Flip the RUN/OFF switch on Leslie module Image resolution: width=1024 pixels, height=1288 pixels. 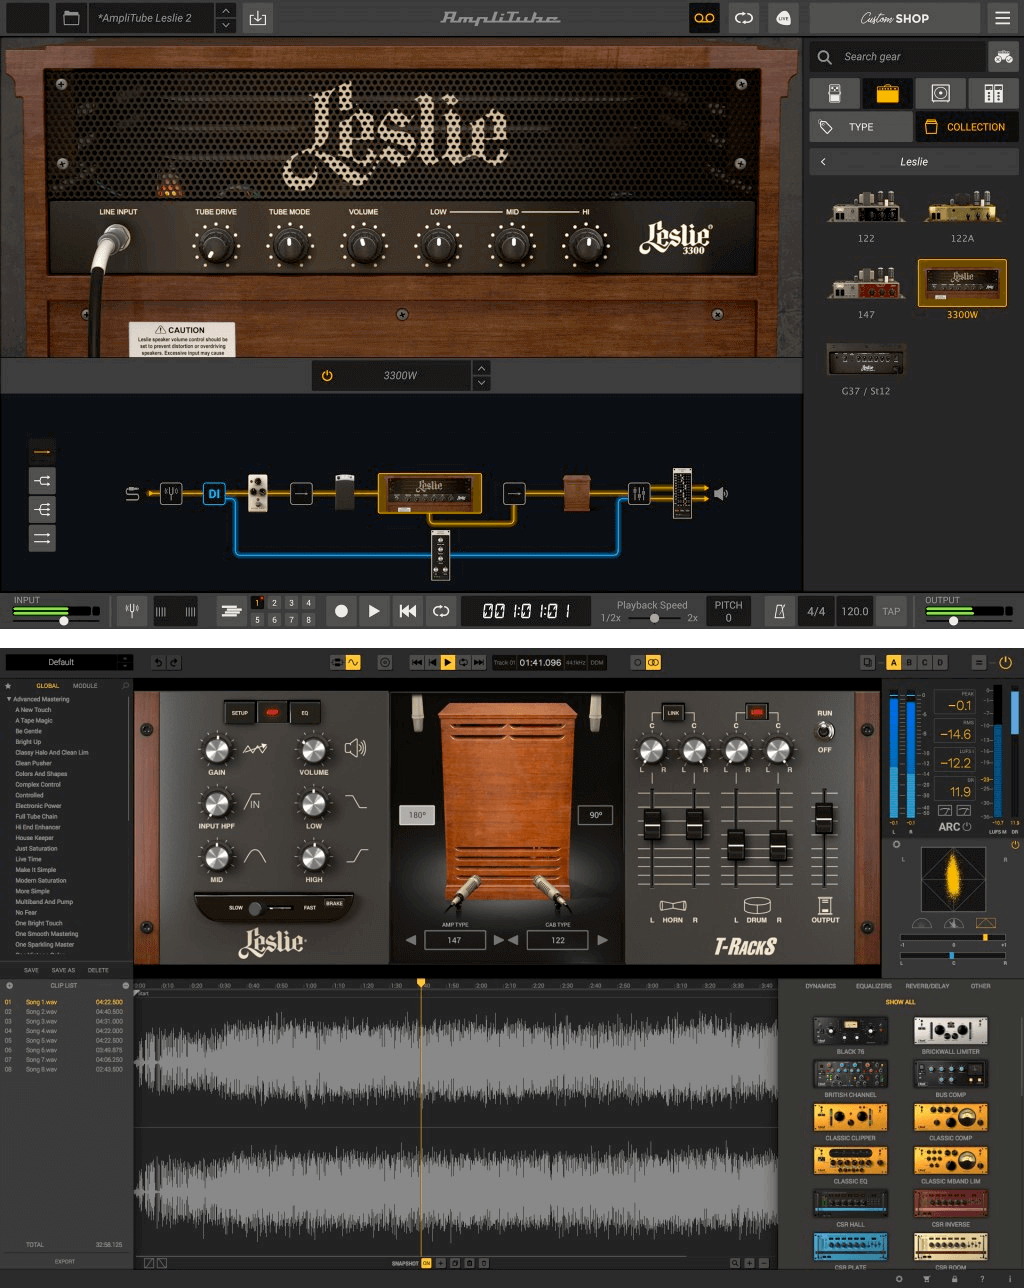tap(824, 731)
